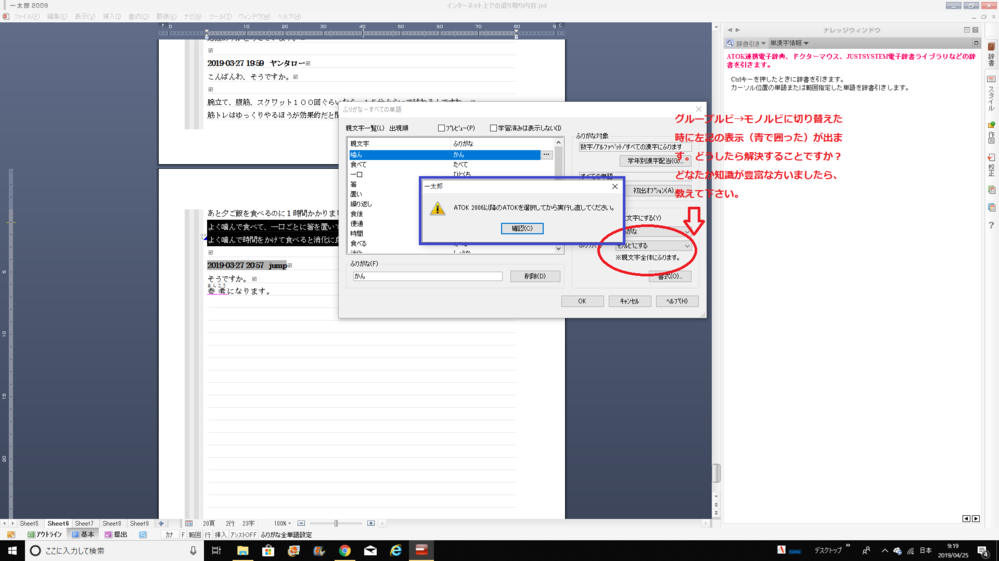
Task: Open the Windows Start menu
Action: click(x=12, y=551)
